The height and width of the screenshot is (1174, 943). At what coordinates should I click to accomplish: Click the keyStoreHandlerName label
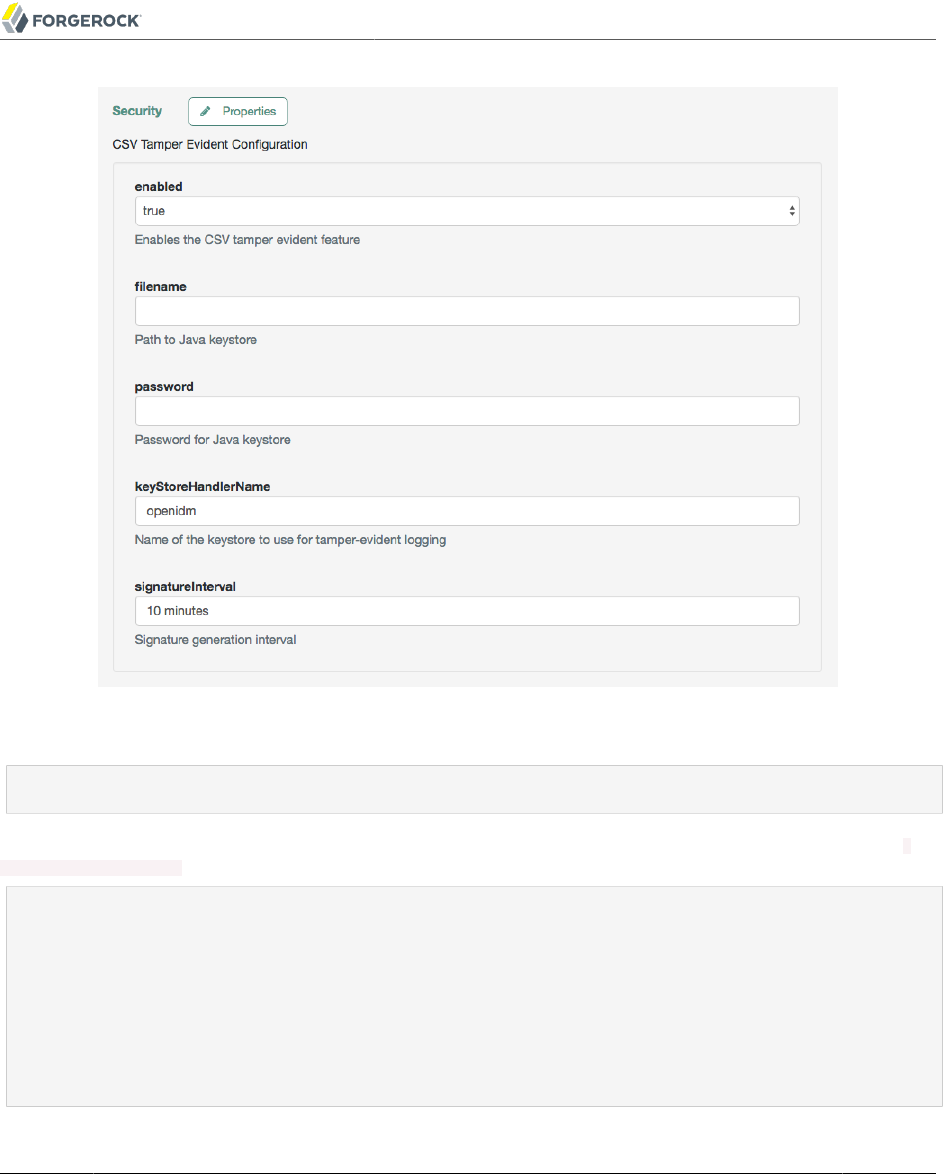coord(203,487)
